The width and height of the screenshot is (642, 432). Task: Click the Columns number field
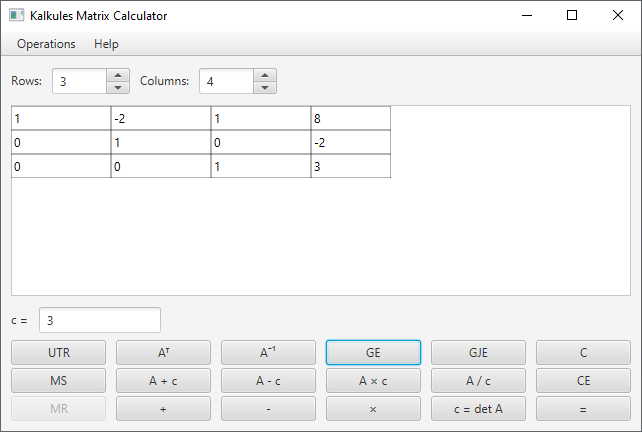[227, 81]
